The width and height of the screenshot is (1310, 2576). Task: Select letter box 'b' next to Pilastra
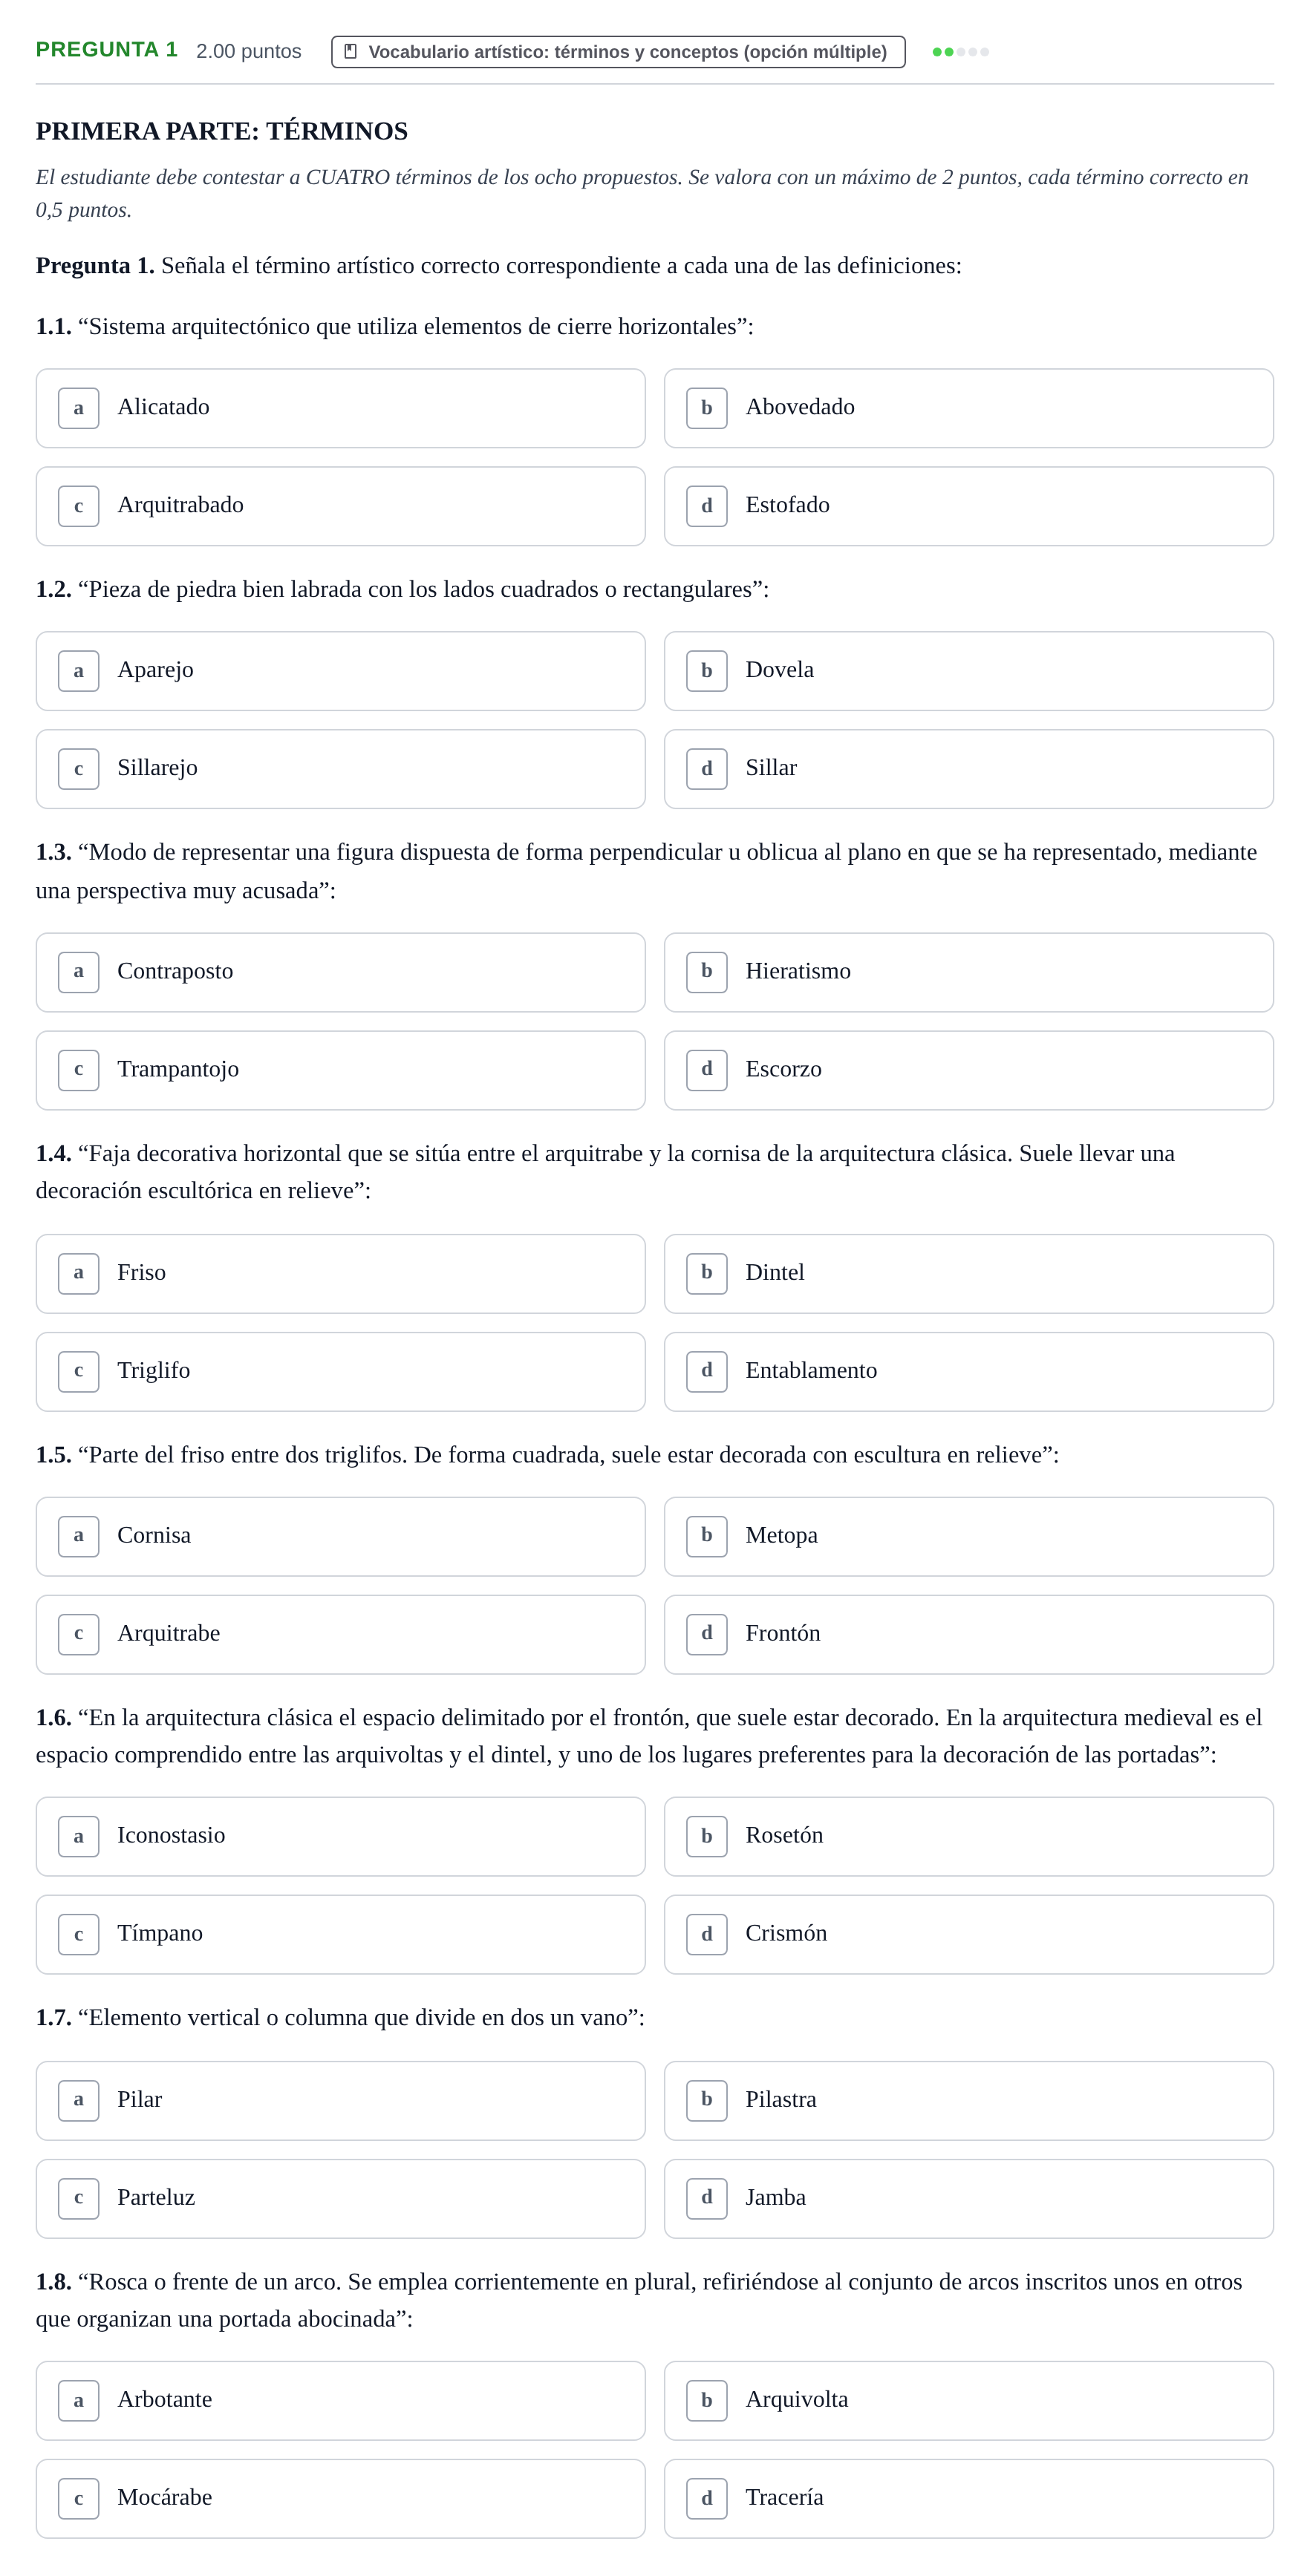tap(706, 2100)
